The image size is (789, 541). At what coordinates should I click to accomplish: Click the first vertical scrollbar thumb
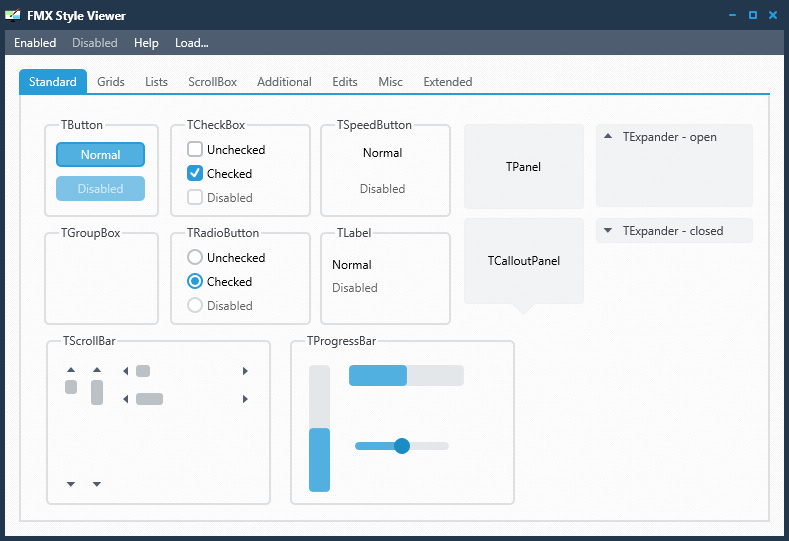click(x=71, y=387)
